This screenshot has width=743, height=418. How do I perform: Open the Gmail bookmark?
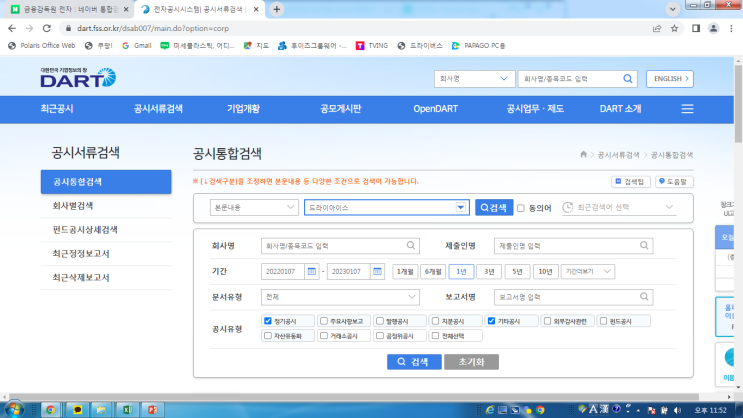click(136, 45)
